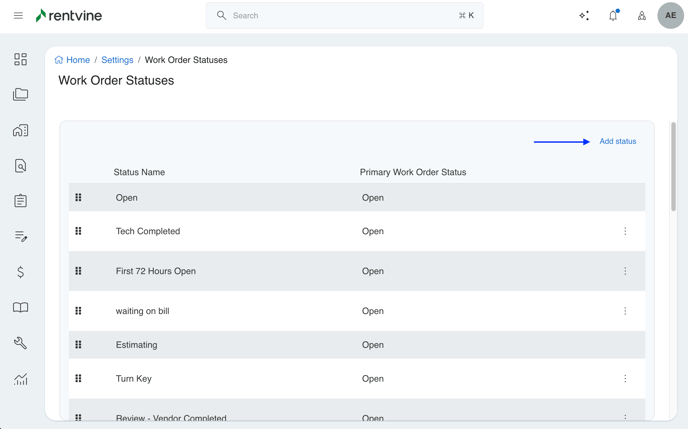The image size is (688, 429).
Task: Open user avatar AE account menu
Action: coord(670,16)
